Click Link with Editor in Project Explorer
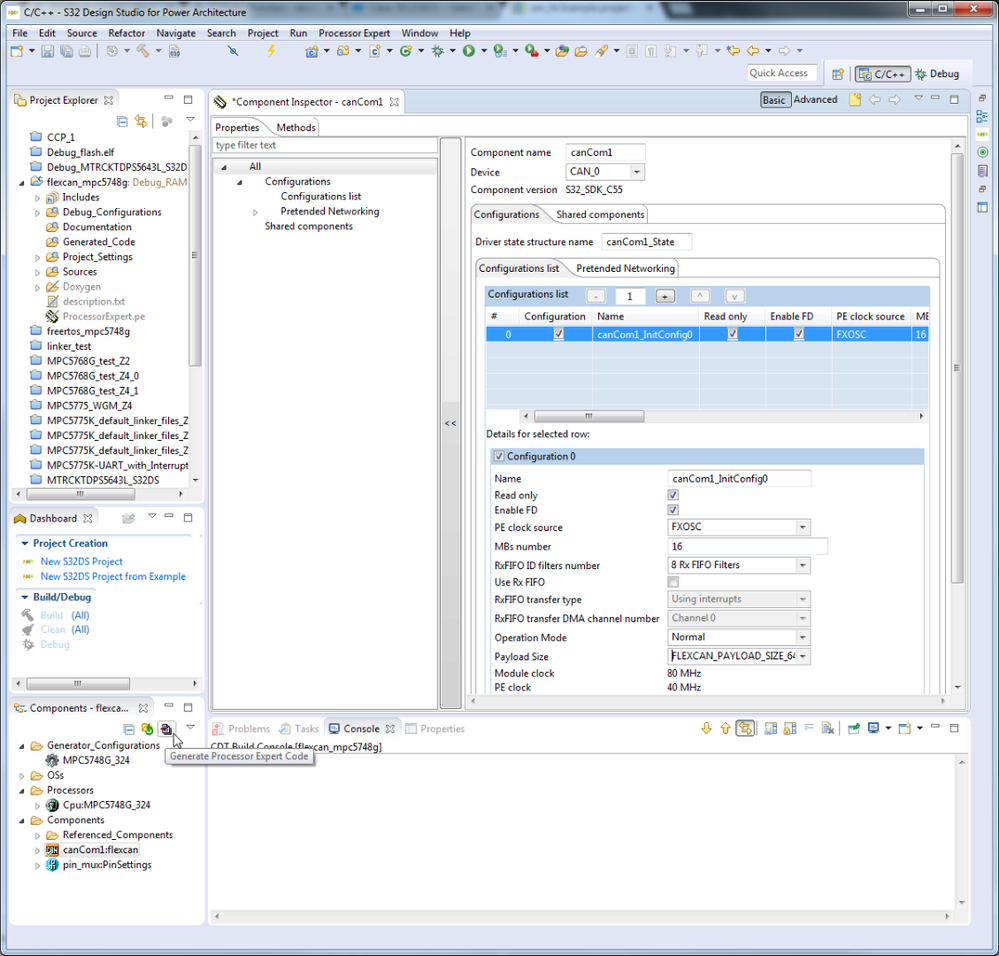This screenshot has width=999, height=956. (141, 121)
